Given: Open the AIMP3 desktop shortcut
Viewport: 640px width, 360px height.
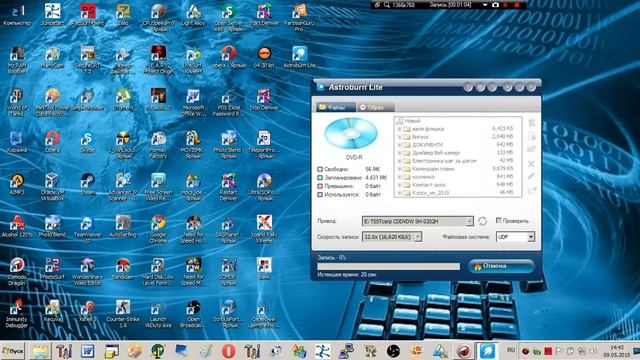Looking at the screenshot, I should pyautogui.click(x=17, y=184).
